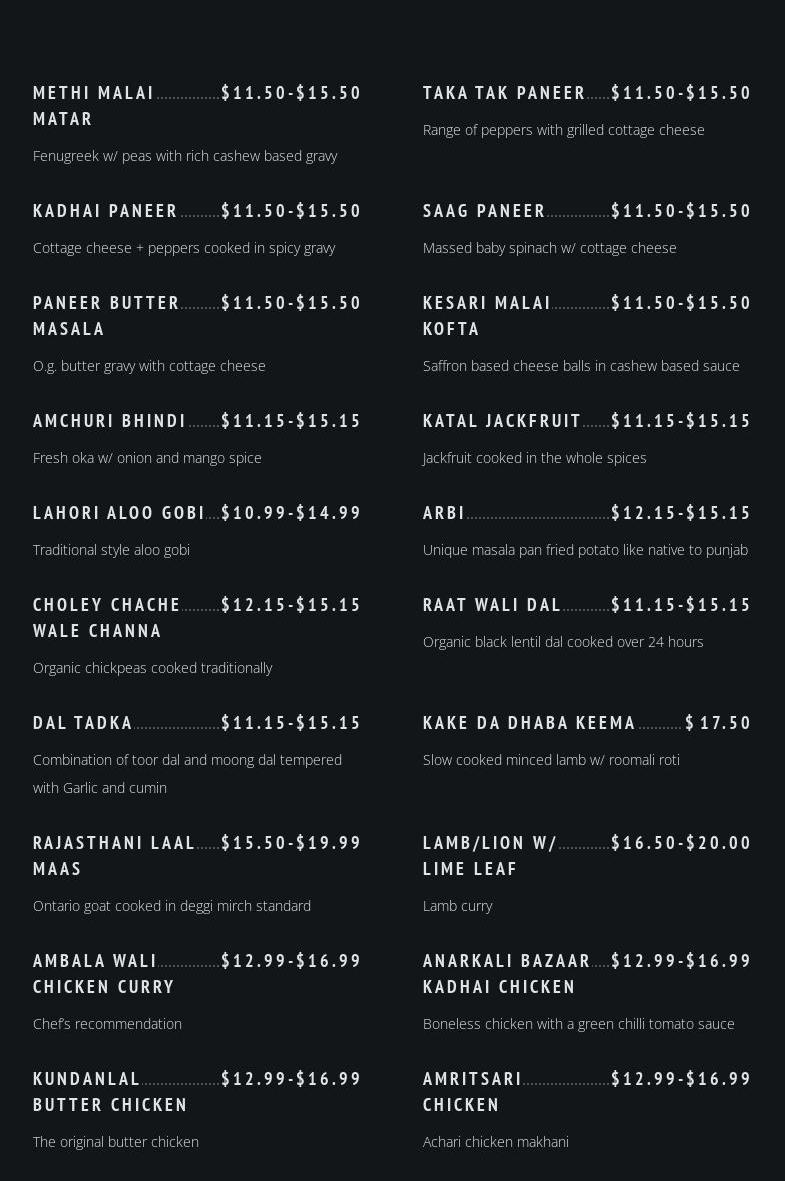Click the Anarkali Bazaar Kadhai Chicken heading
The image size is (785, 1181).
pos(506,974)
